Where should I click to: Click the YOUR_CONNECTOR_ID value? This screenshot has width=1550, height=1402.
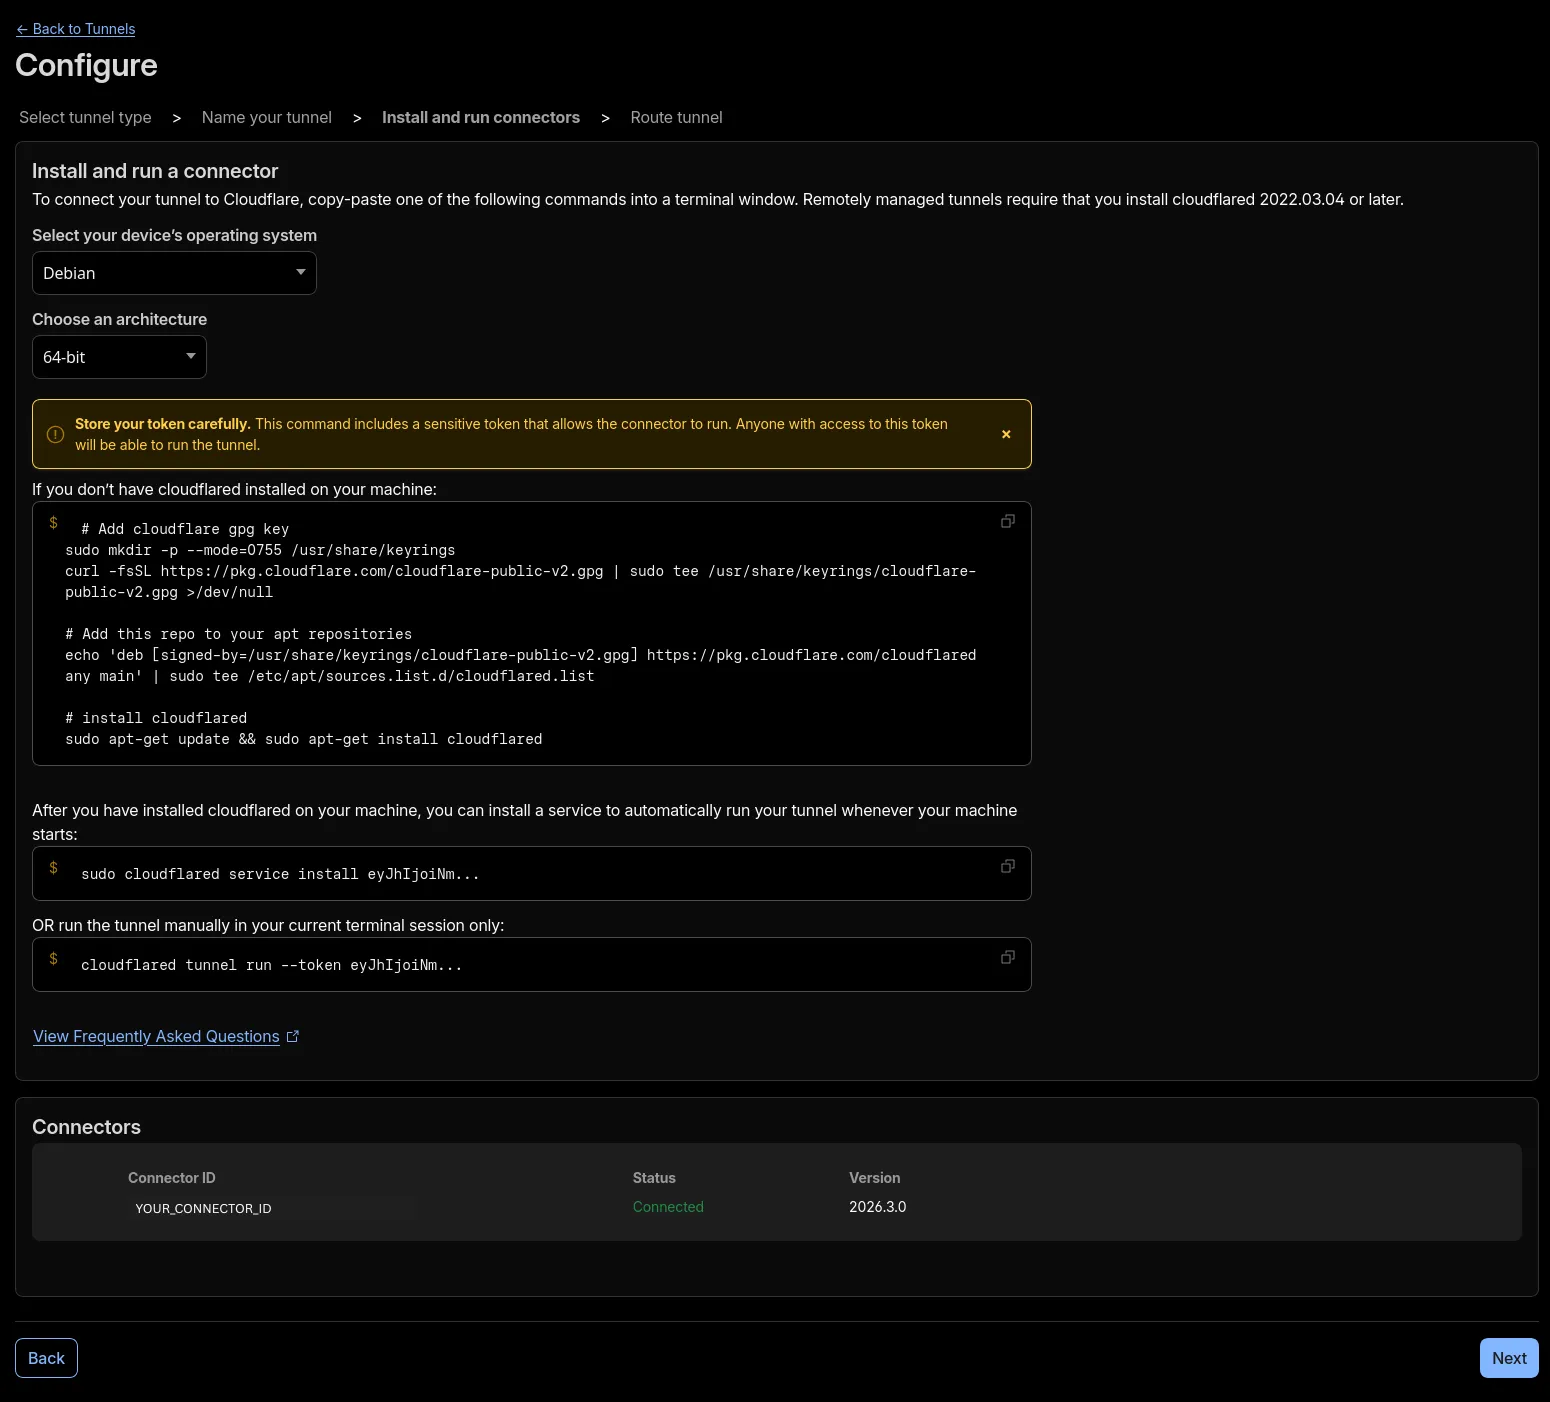click(203, 1208)
